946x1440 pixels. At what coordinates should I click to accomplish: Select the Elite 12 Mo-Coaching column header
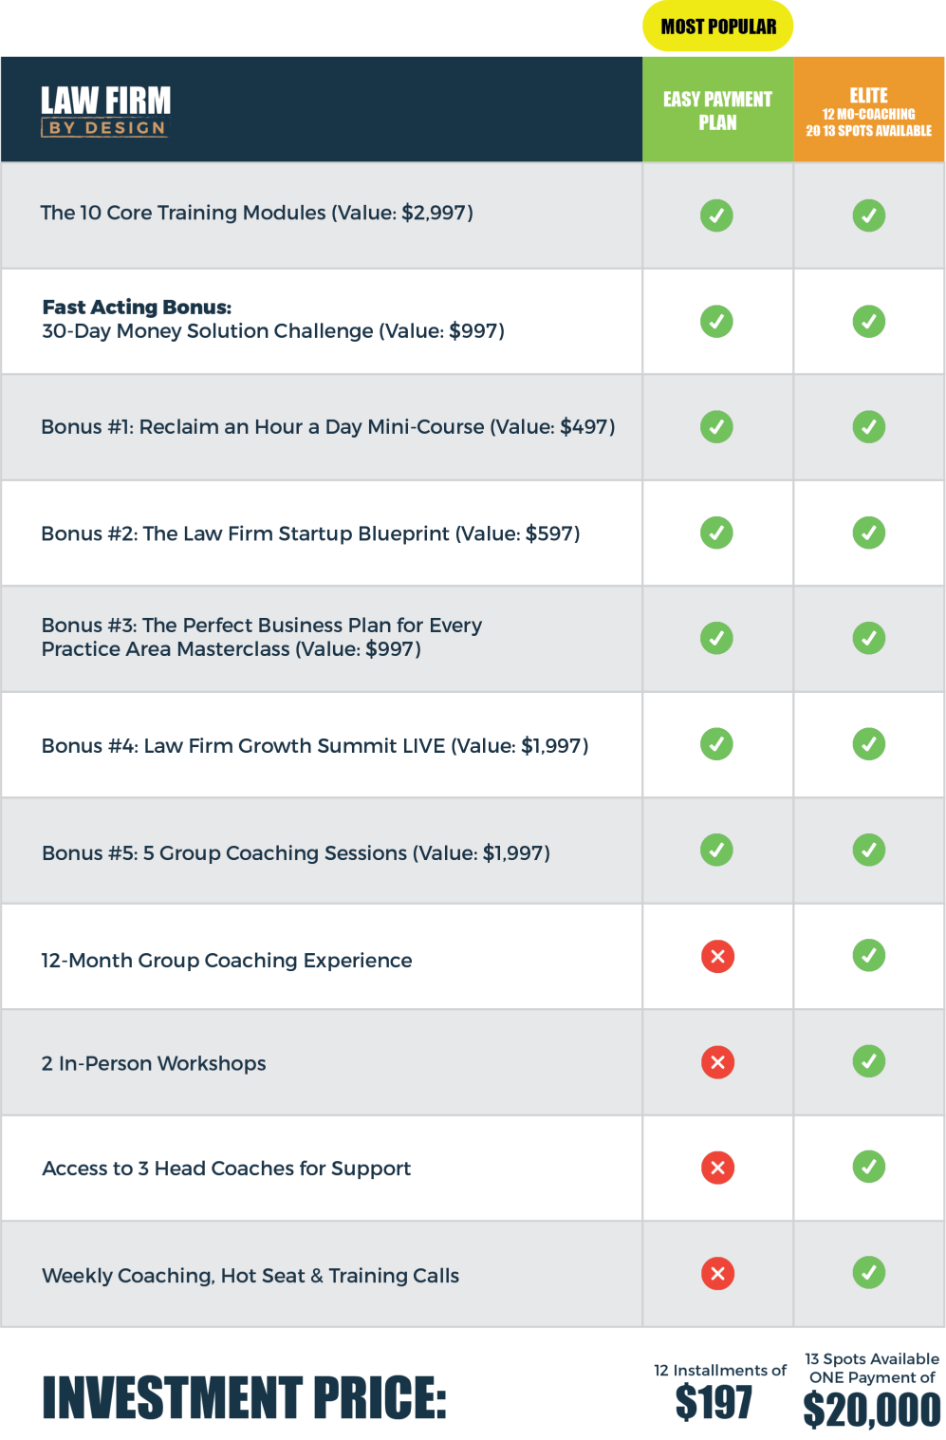(869, 110)
